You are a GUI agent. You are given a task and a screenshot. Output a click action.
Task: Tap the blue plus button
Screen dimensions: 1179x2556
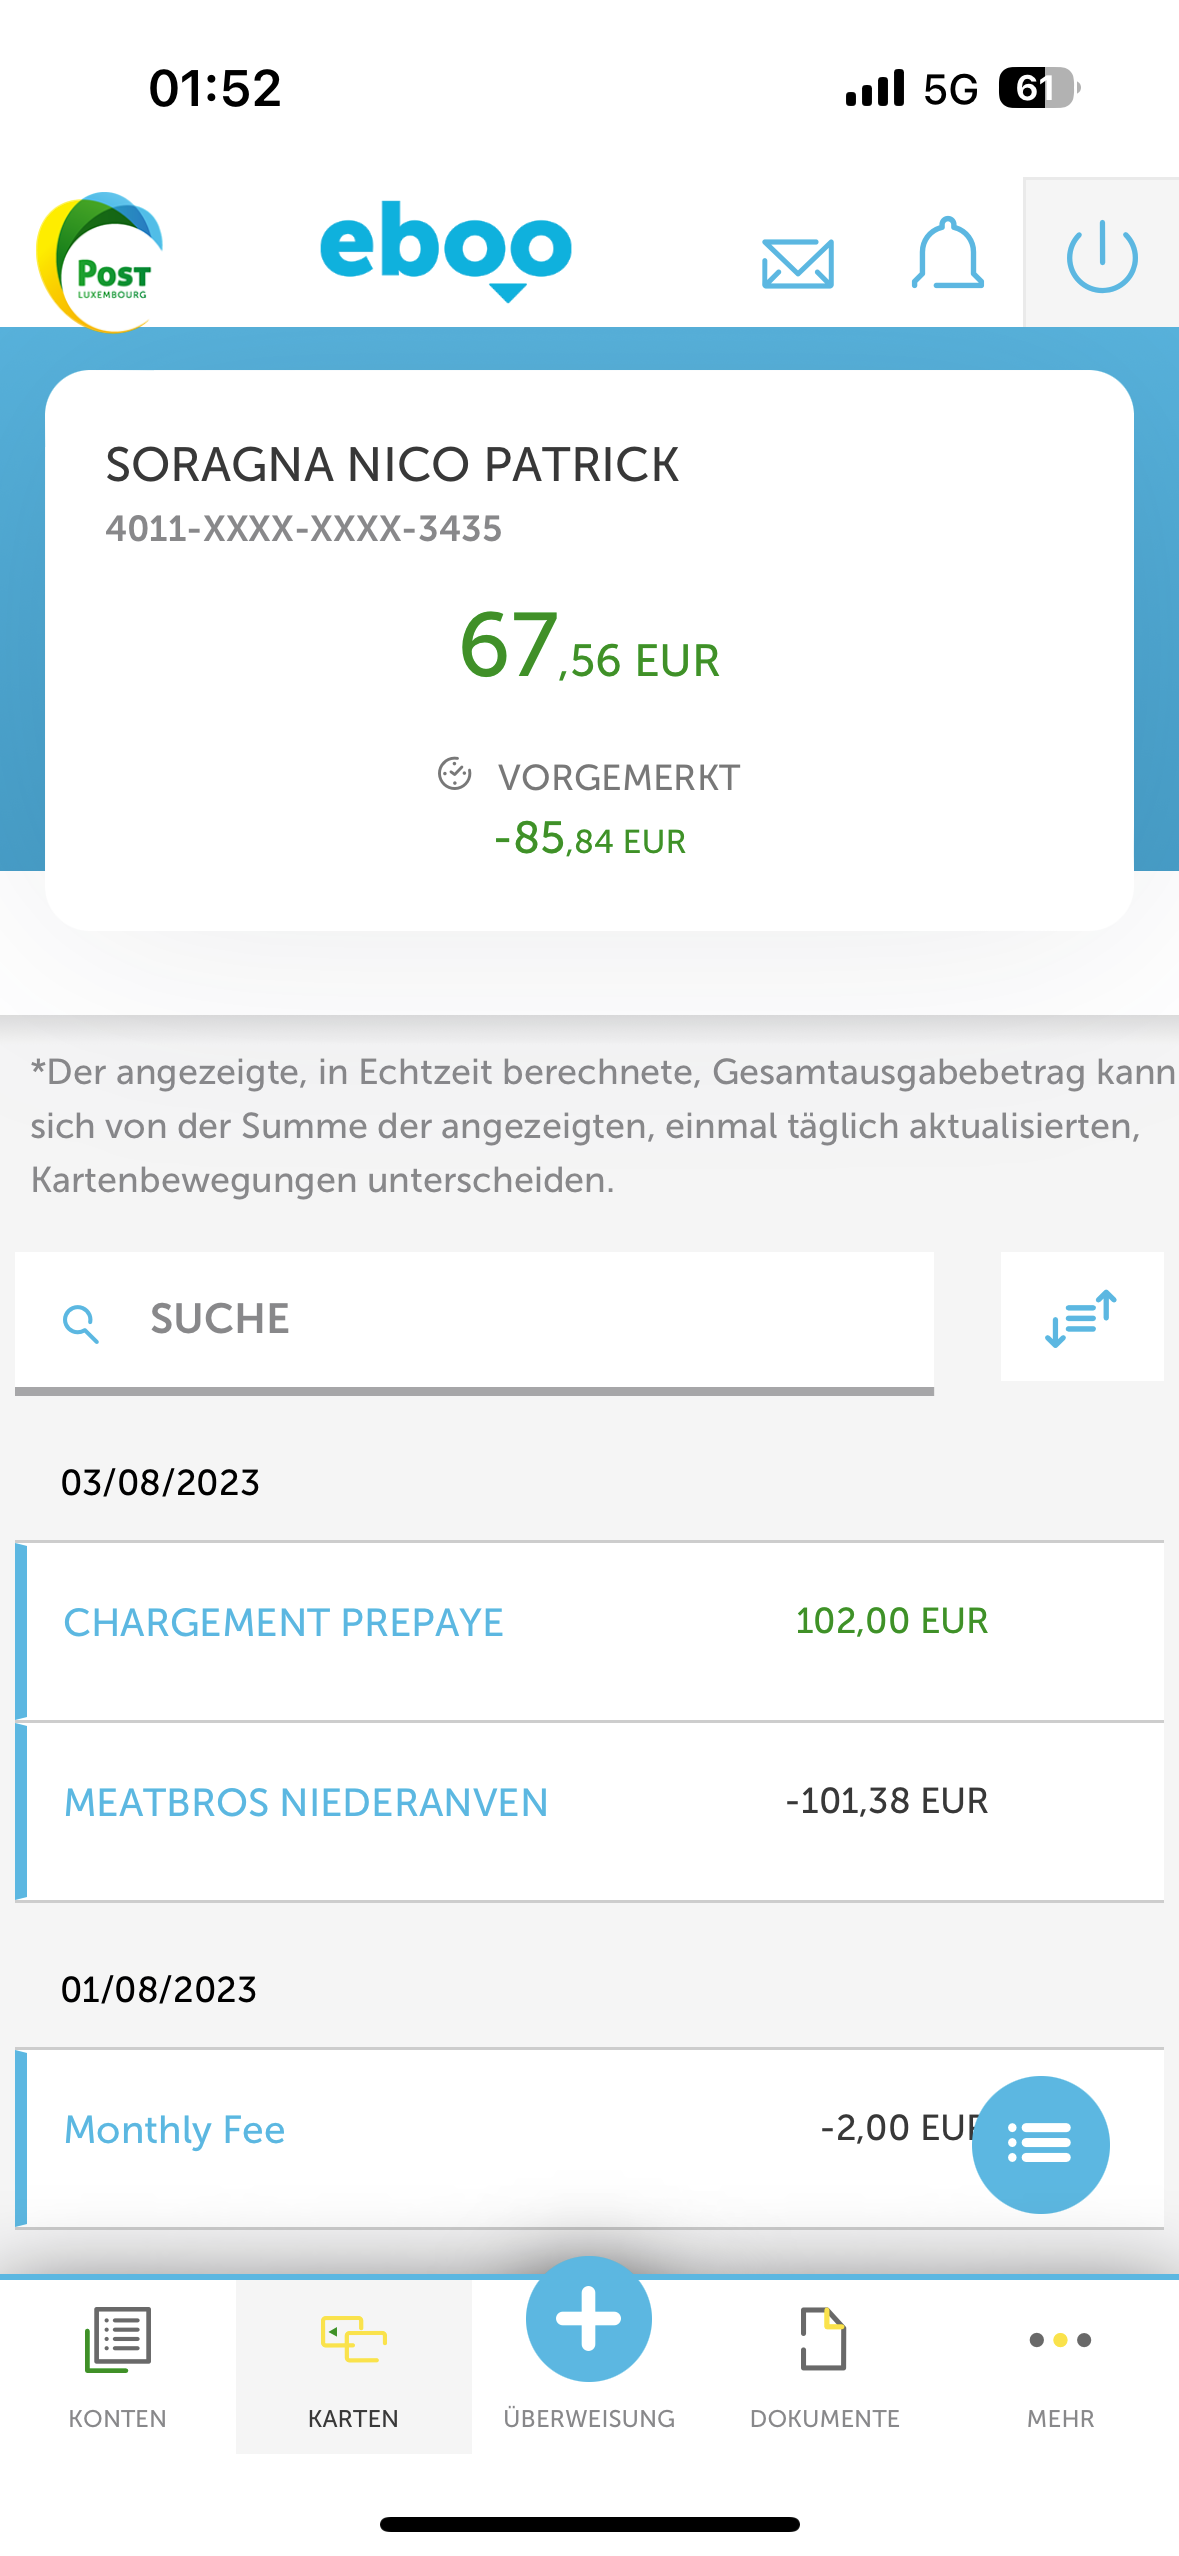589,2318
